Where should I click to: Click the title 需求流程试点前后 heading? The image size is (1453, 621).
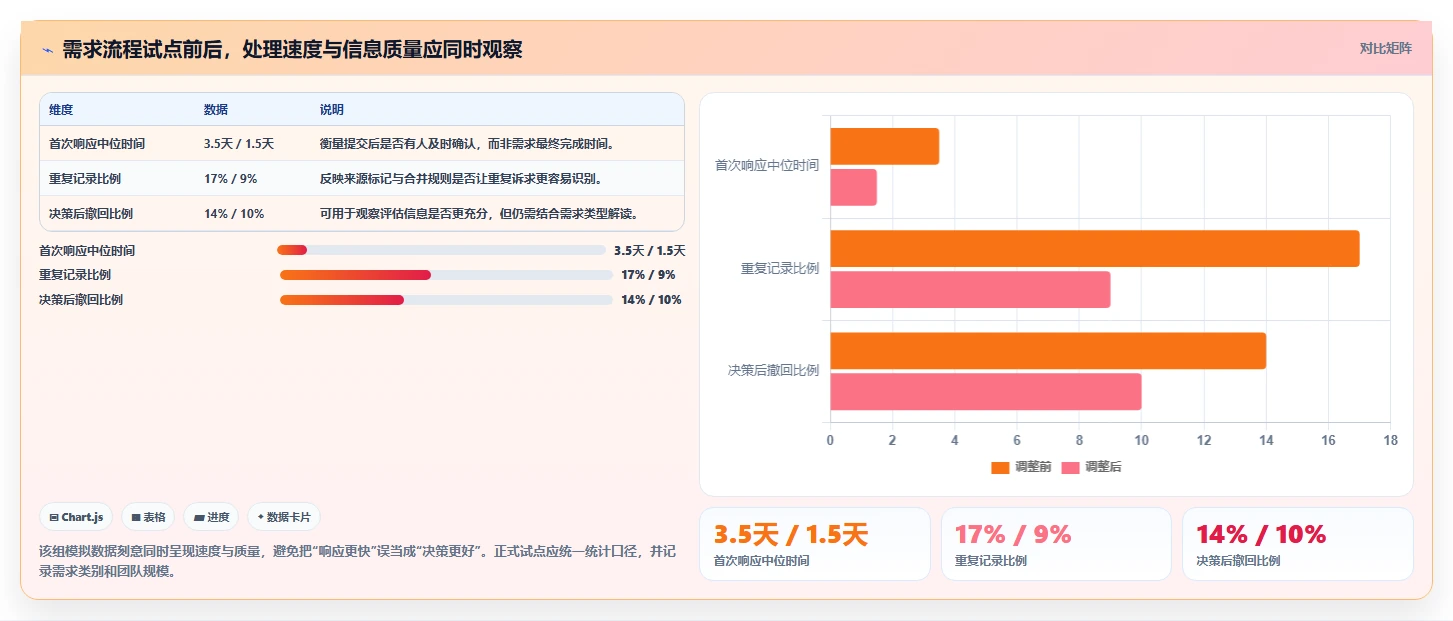pyautogui.click(x=292, y=50)
